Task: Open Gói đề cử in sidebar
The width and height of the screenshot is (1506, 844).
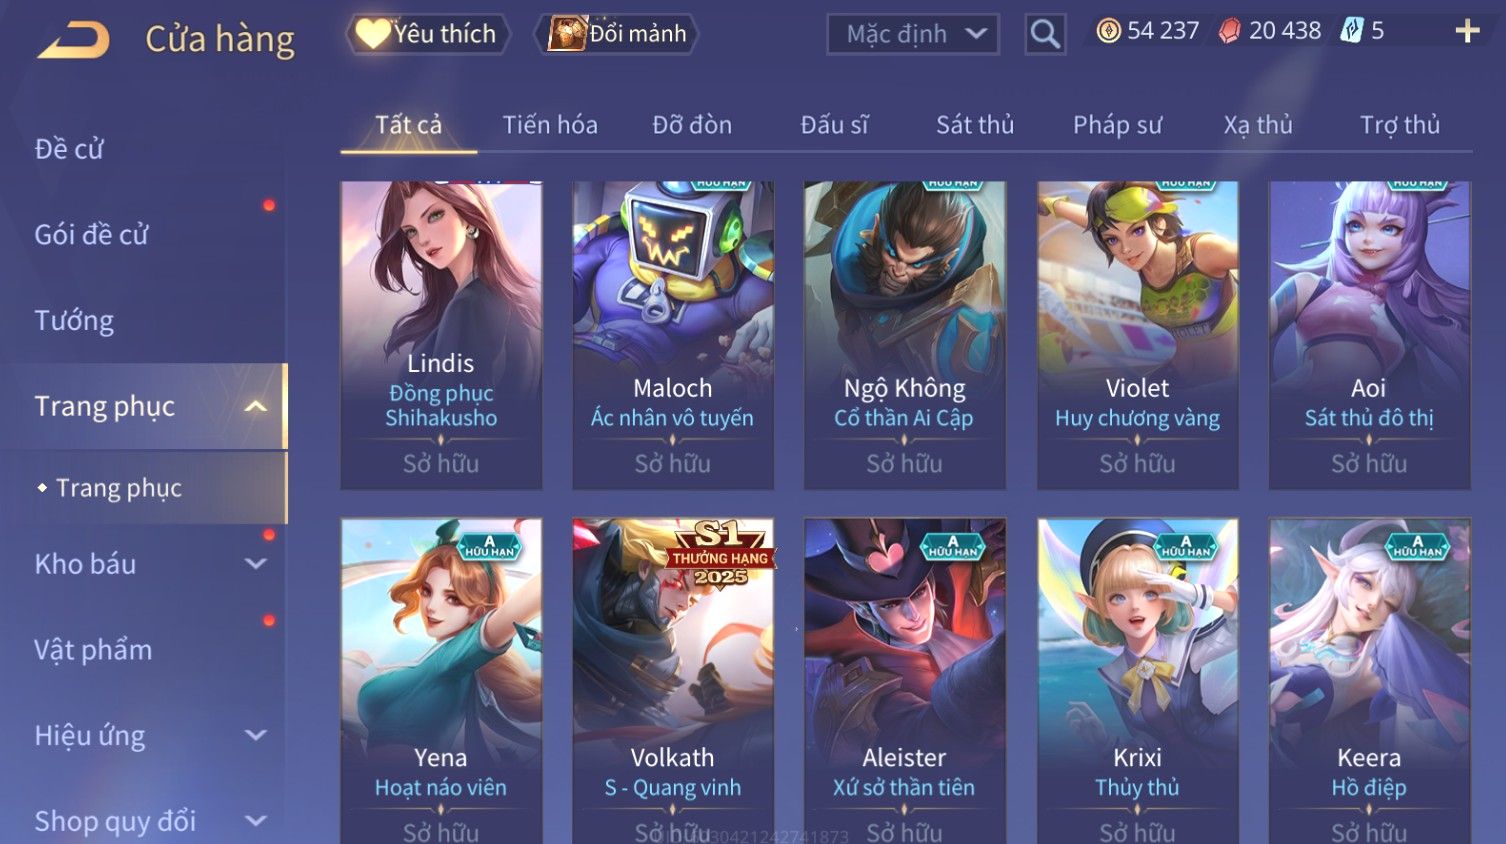Action: (91, 235)
